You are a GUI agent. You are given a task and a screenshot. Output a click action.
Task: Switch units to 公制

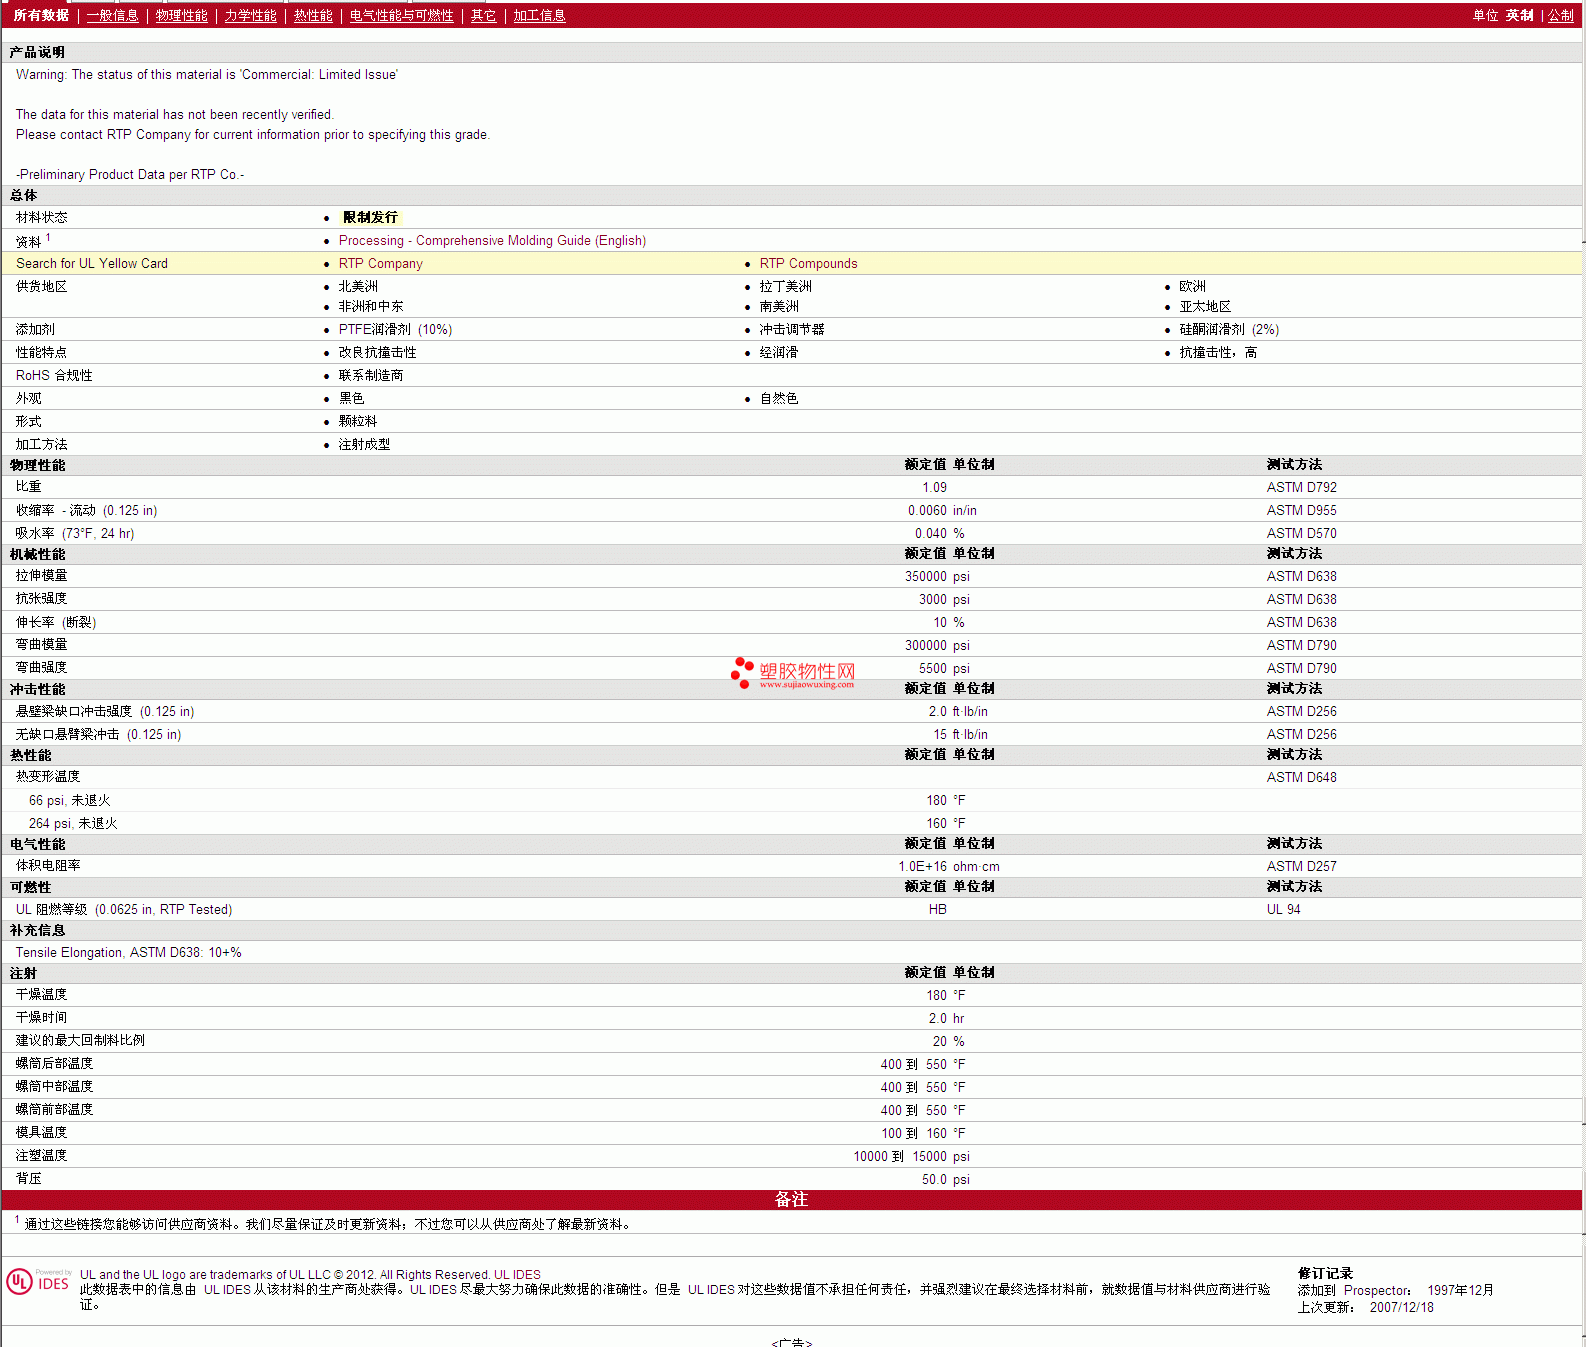1561,16
